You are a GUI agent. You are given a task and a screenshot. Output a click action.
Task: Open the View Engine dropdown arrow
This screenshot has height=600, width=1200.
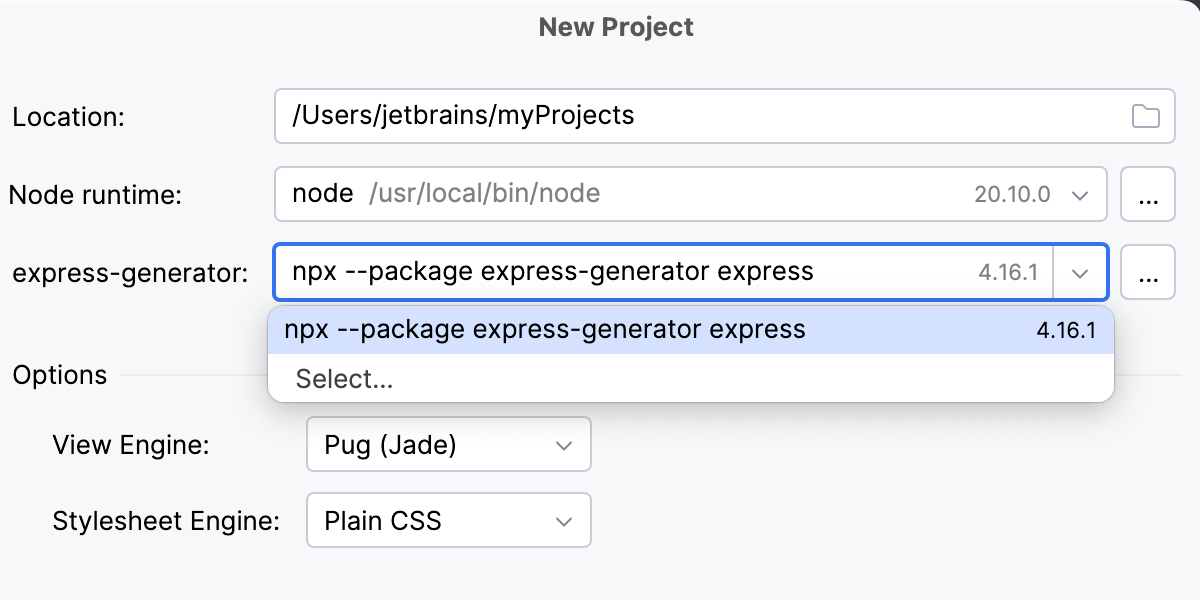(x=565, y=444)
